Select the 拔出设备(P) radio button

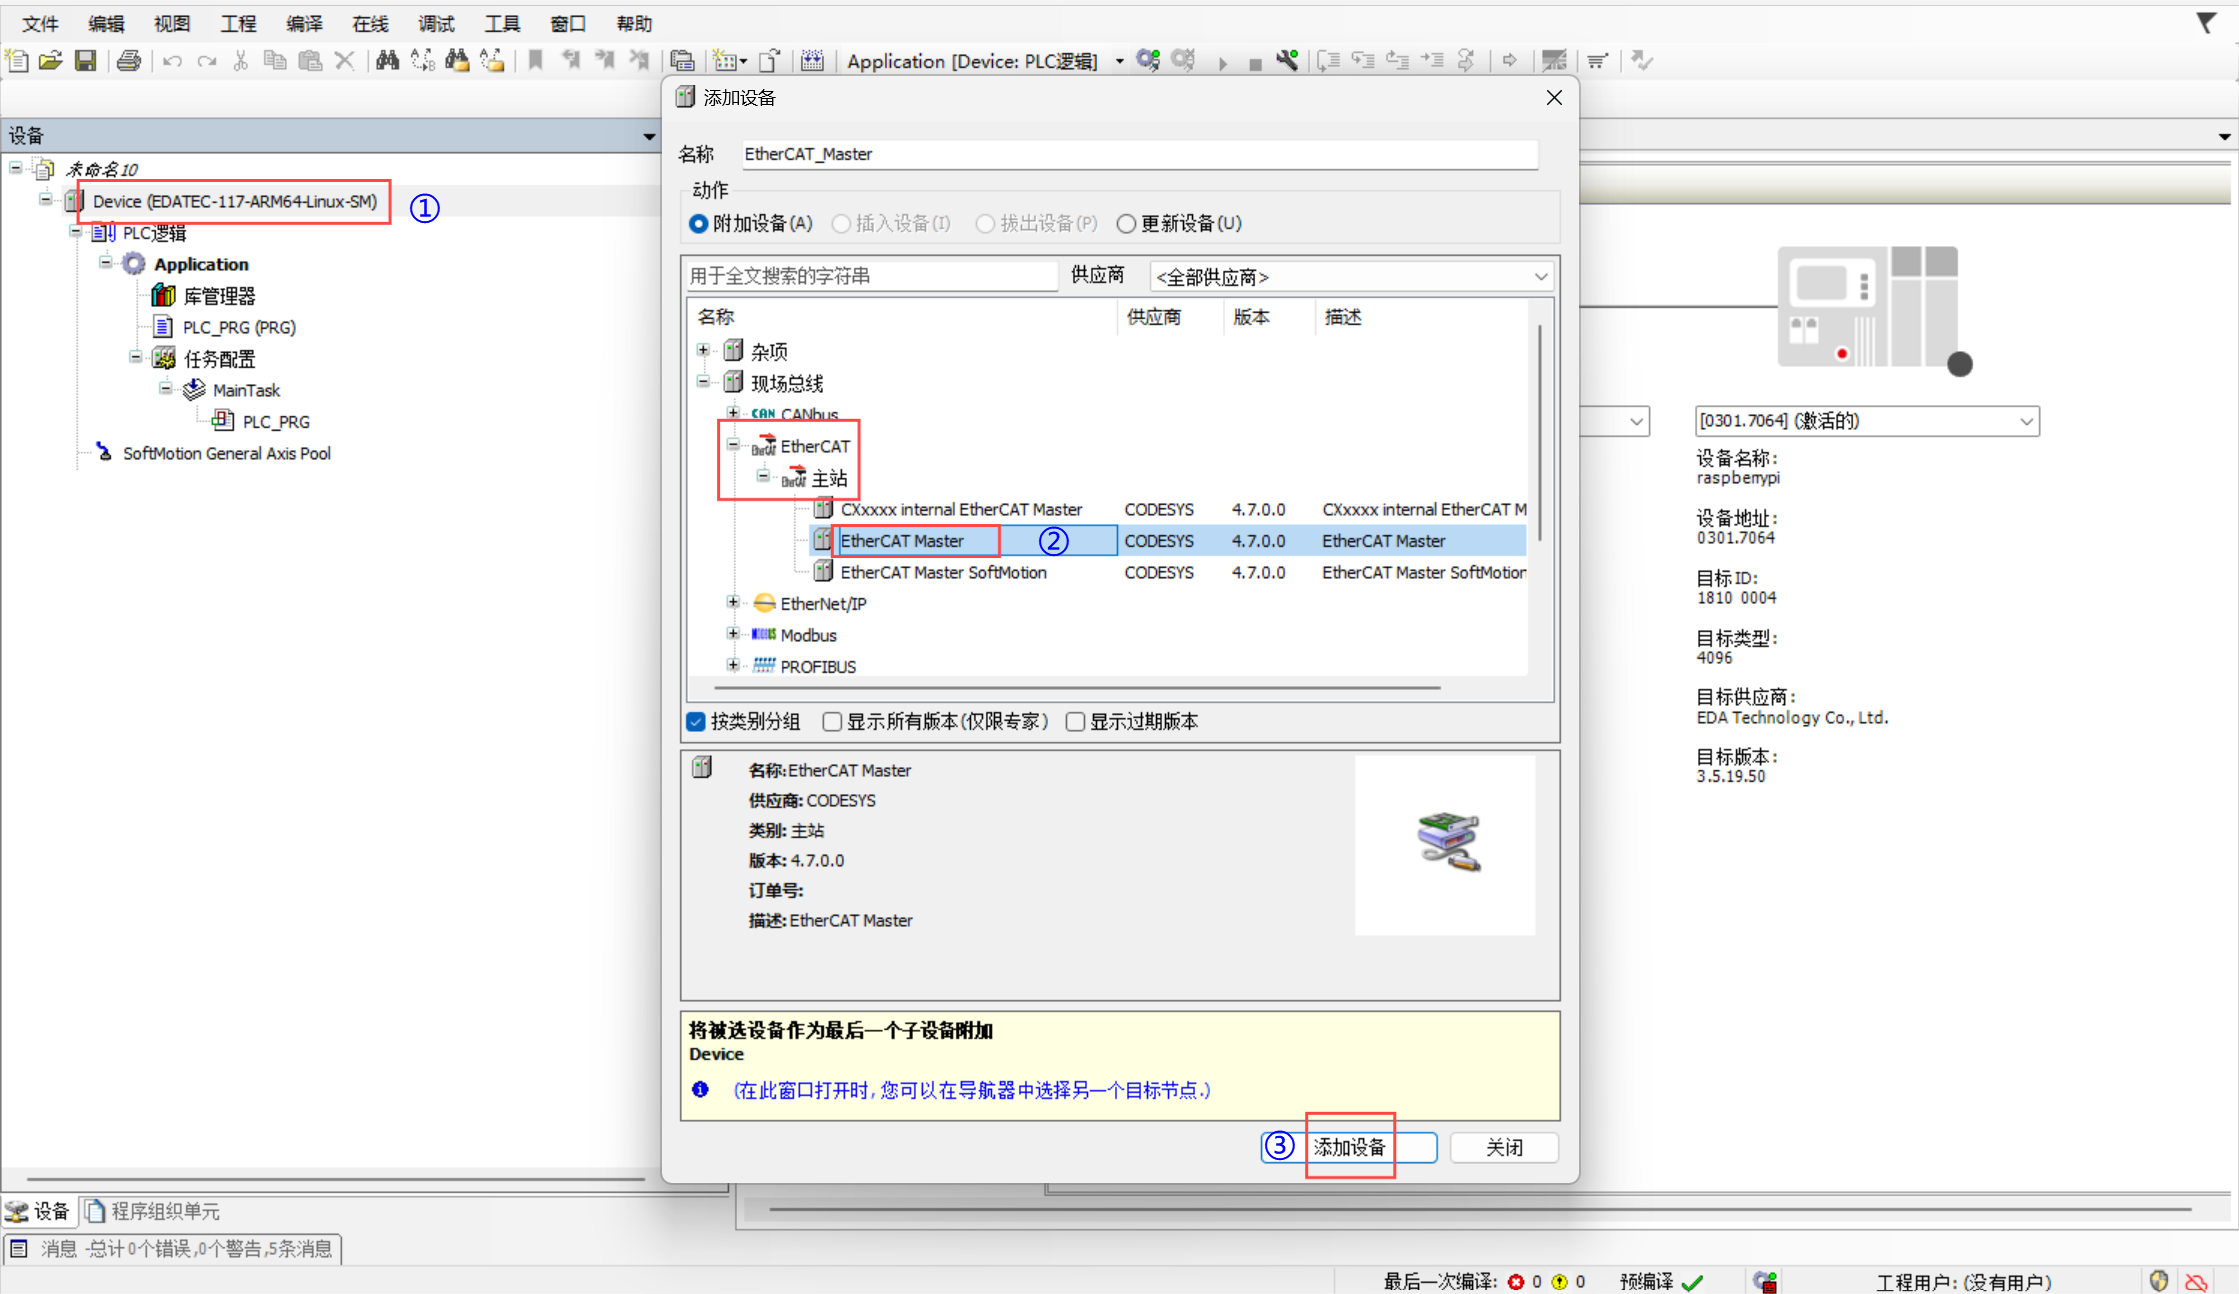click(985, 223)
